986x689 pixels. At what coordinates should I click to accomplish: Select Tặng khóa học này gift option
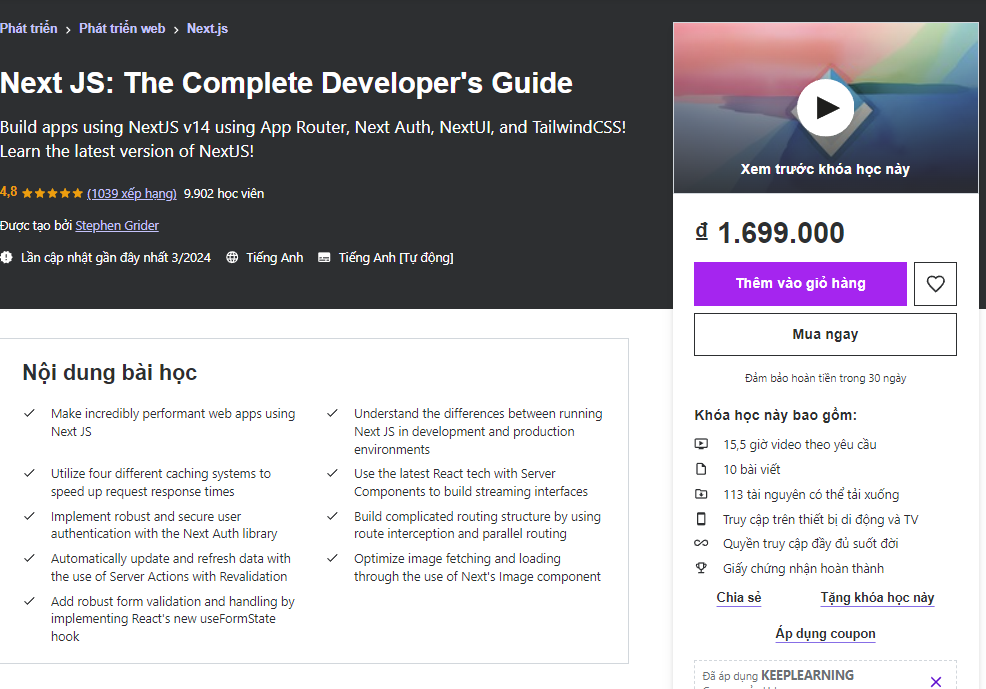point(877,598)
